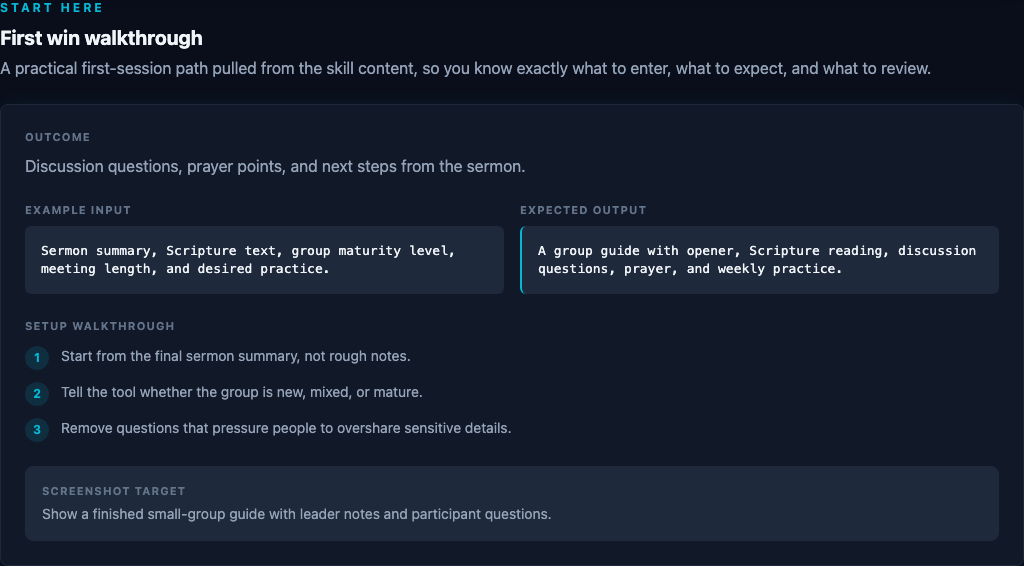This screenshot has width=1024, height=566.
Task: Click the outcome text about discussion questions
Action: click(x=275, y=166)
